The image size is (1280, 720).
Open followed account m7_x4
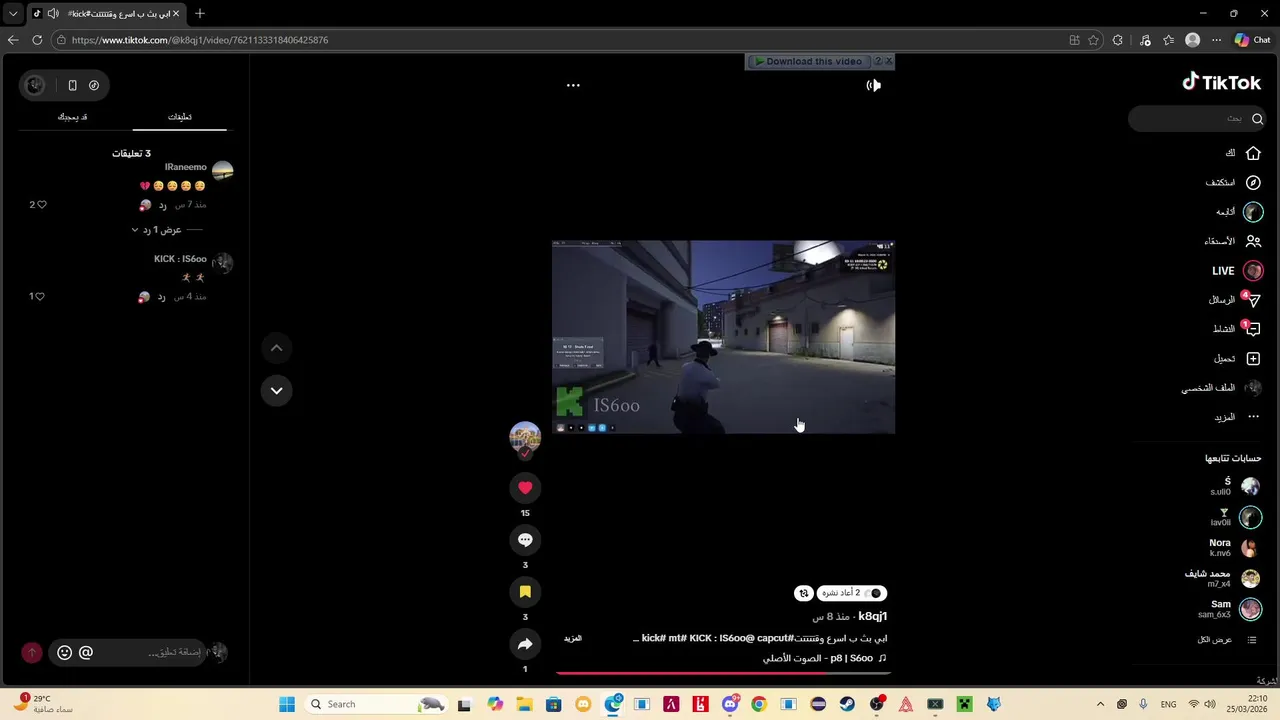click(1222, 578)
